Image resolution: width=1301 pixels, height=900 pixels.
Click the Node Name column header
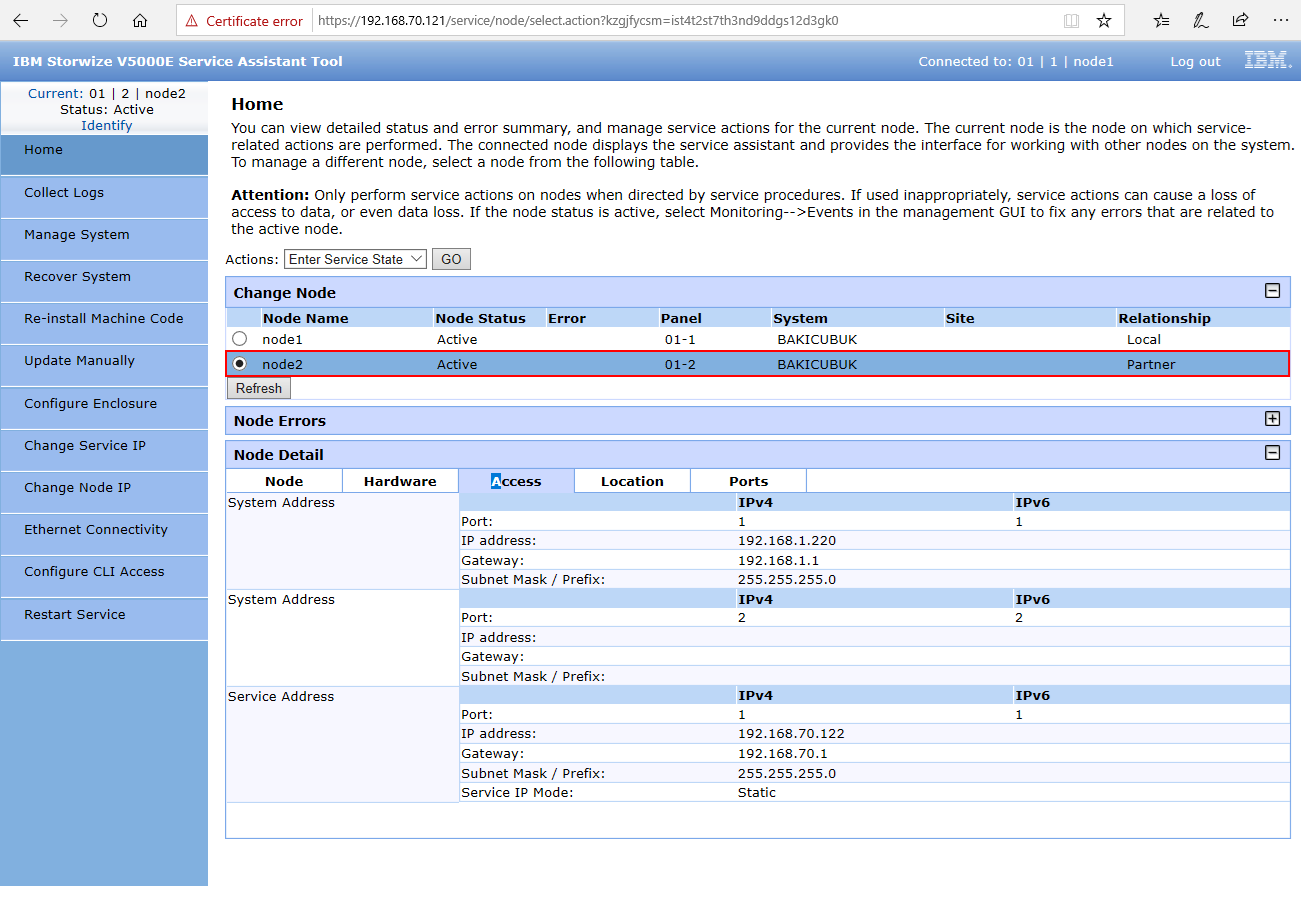coord(305,318)
